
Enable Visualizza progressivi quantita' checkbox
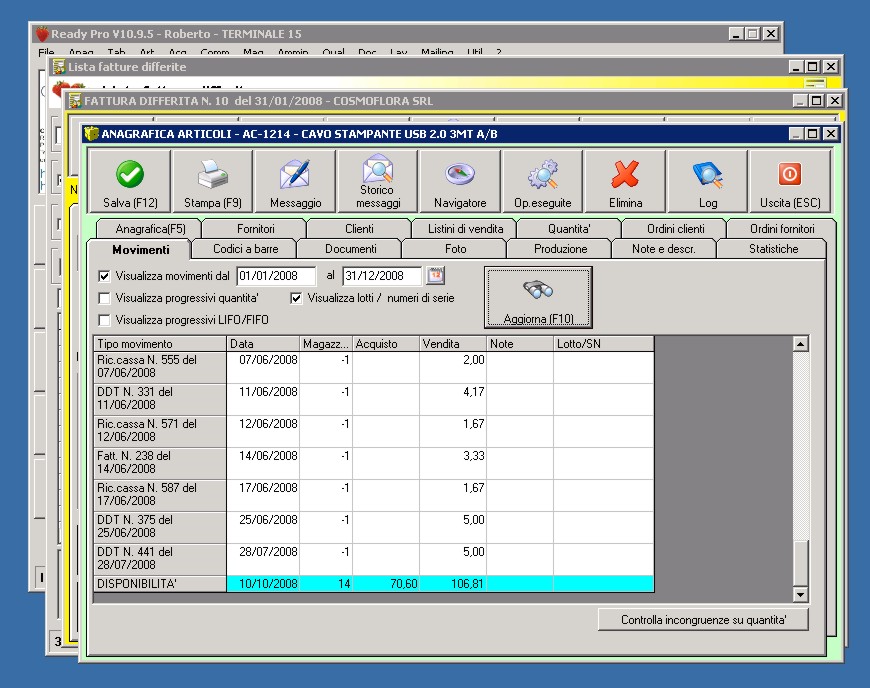pos(105,298)
